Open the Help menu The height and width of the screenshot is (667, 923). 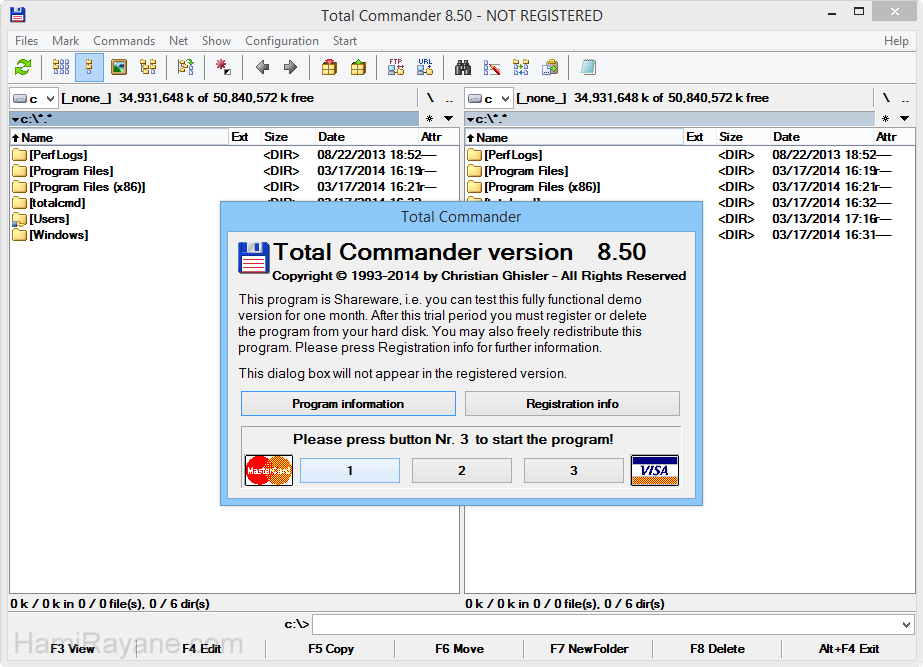click(x=896, y=41)
